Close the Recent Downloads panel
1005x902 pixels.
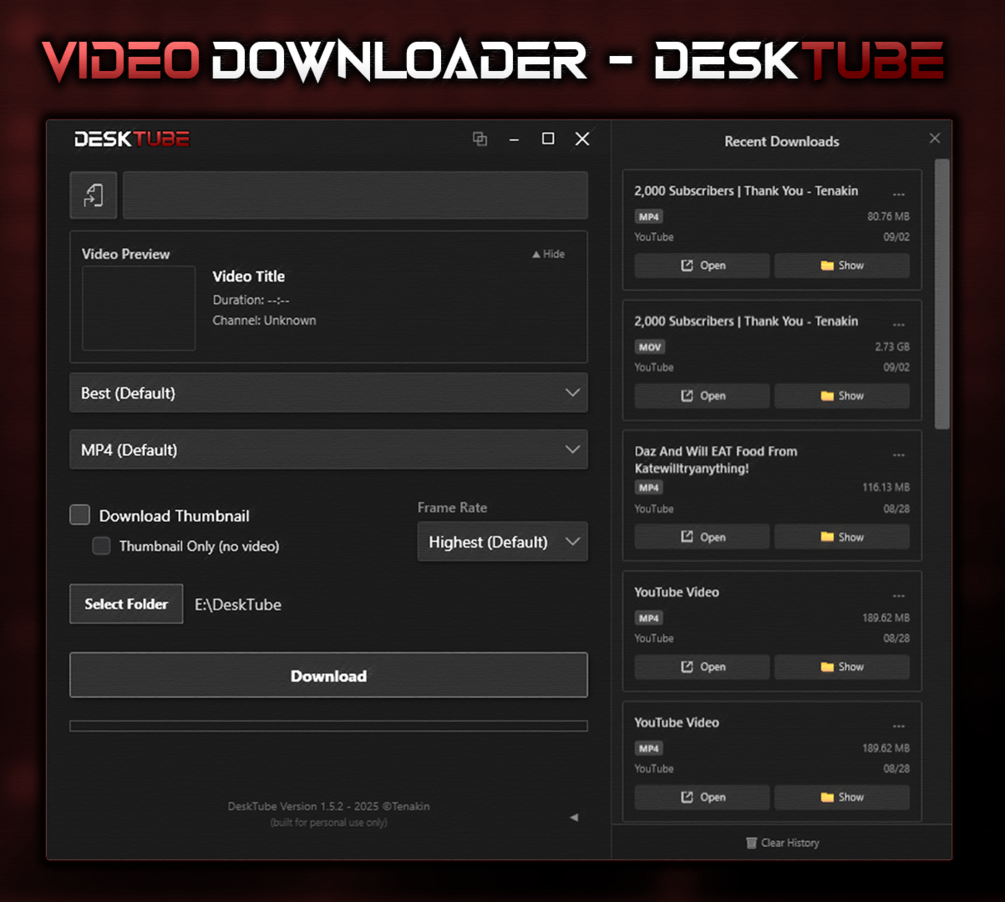click(935, 138)
